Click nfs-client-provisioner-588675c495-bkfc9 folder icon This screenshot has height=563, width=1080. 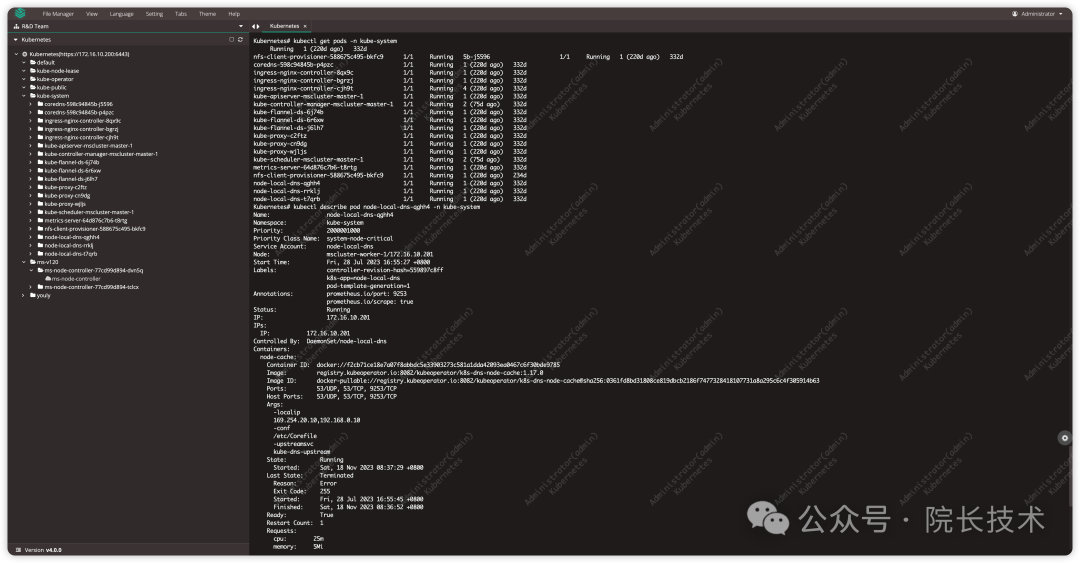(x=40, y=229)
